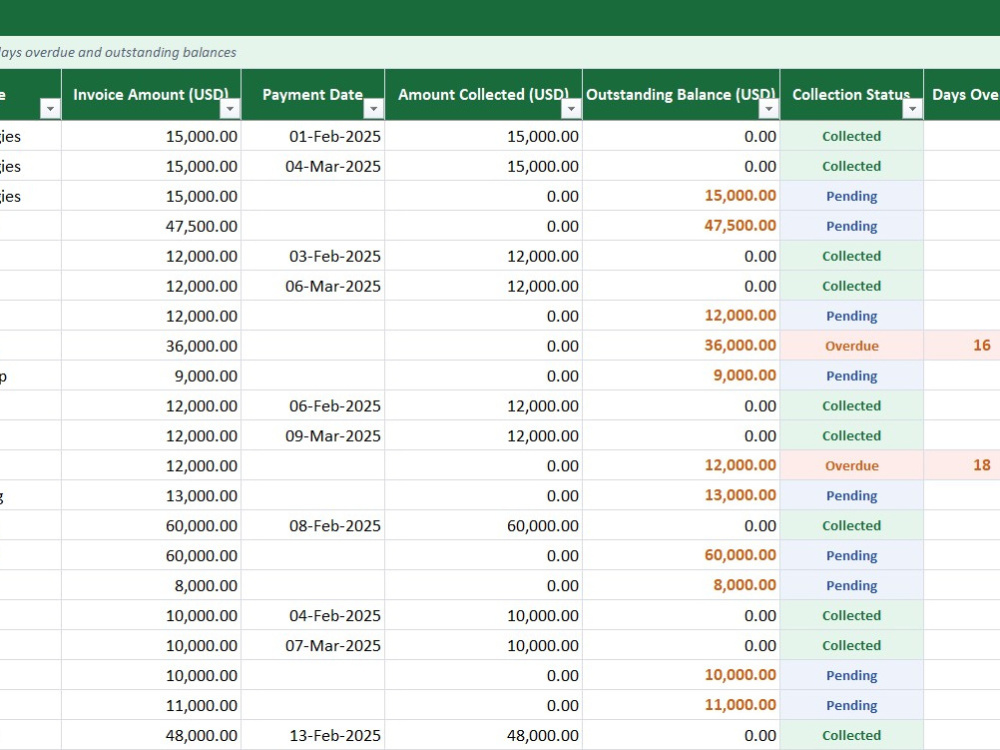
Task: Select Pending status in the 13,000.00 row
Action: 851,496
